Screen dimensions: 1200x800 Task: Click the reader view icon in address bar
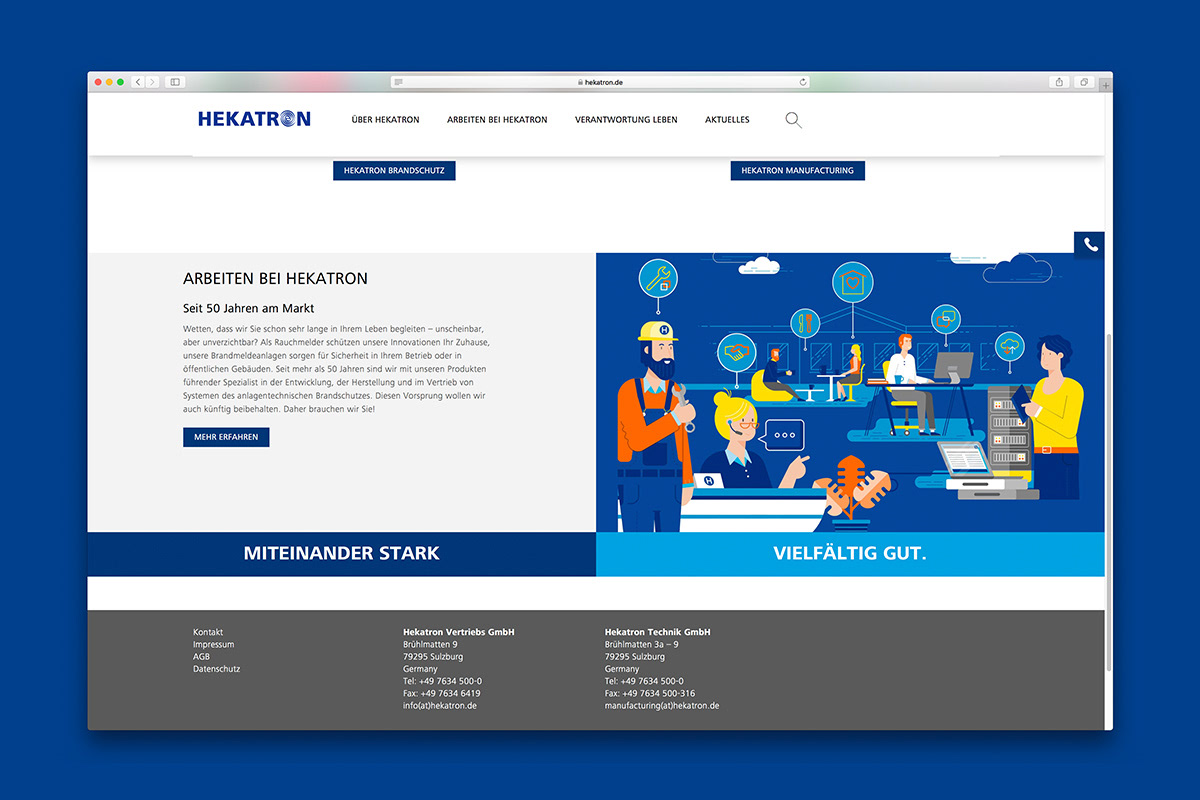click(x=399, y=82)
